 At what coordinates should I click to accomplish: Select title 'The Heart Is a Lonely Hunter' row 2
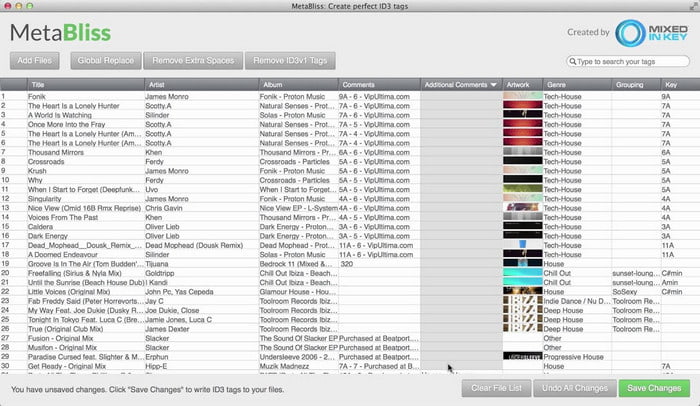pos(73,106)
